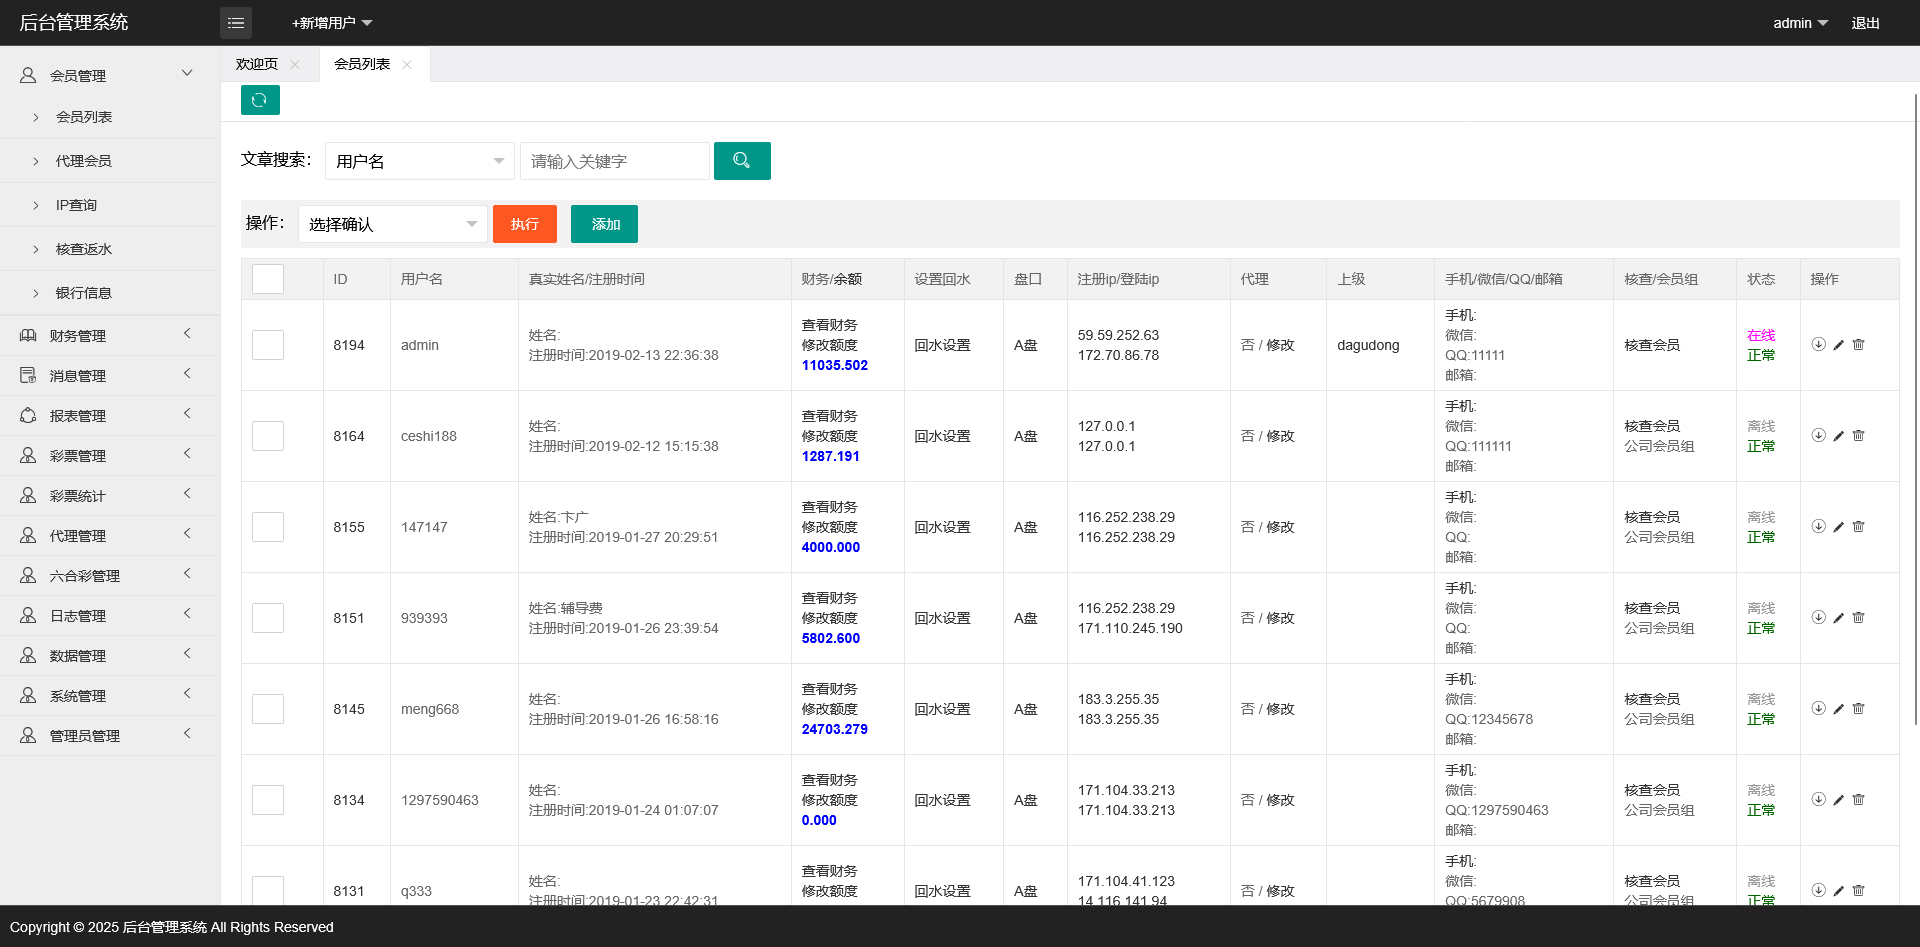
Task: Click the 会员管理 user icon in the sidebar
Action: coord(28,75)
